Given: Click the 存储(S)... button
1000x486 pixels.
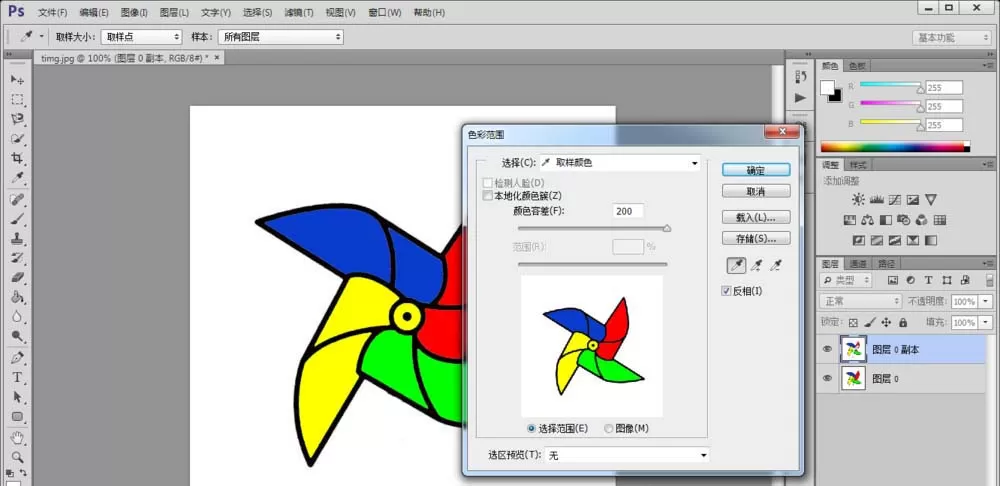Looking at the screenshot, I should click(x=756, y=239).
